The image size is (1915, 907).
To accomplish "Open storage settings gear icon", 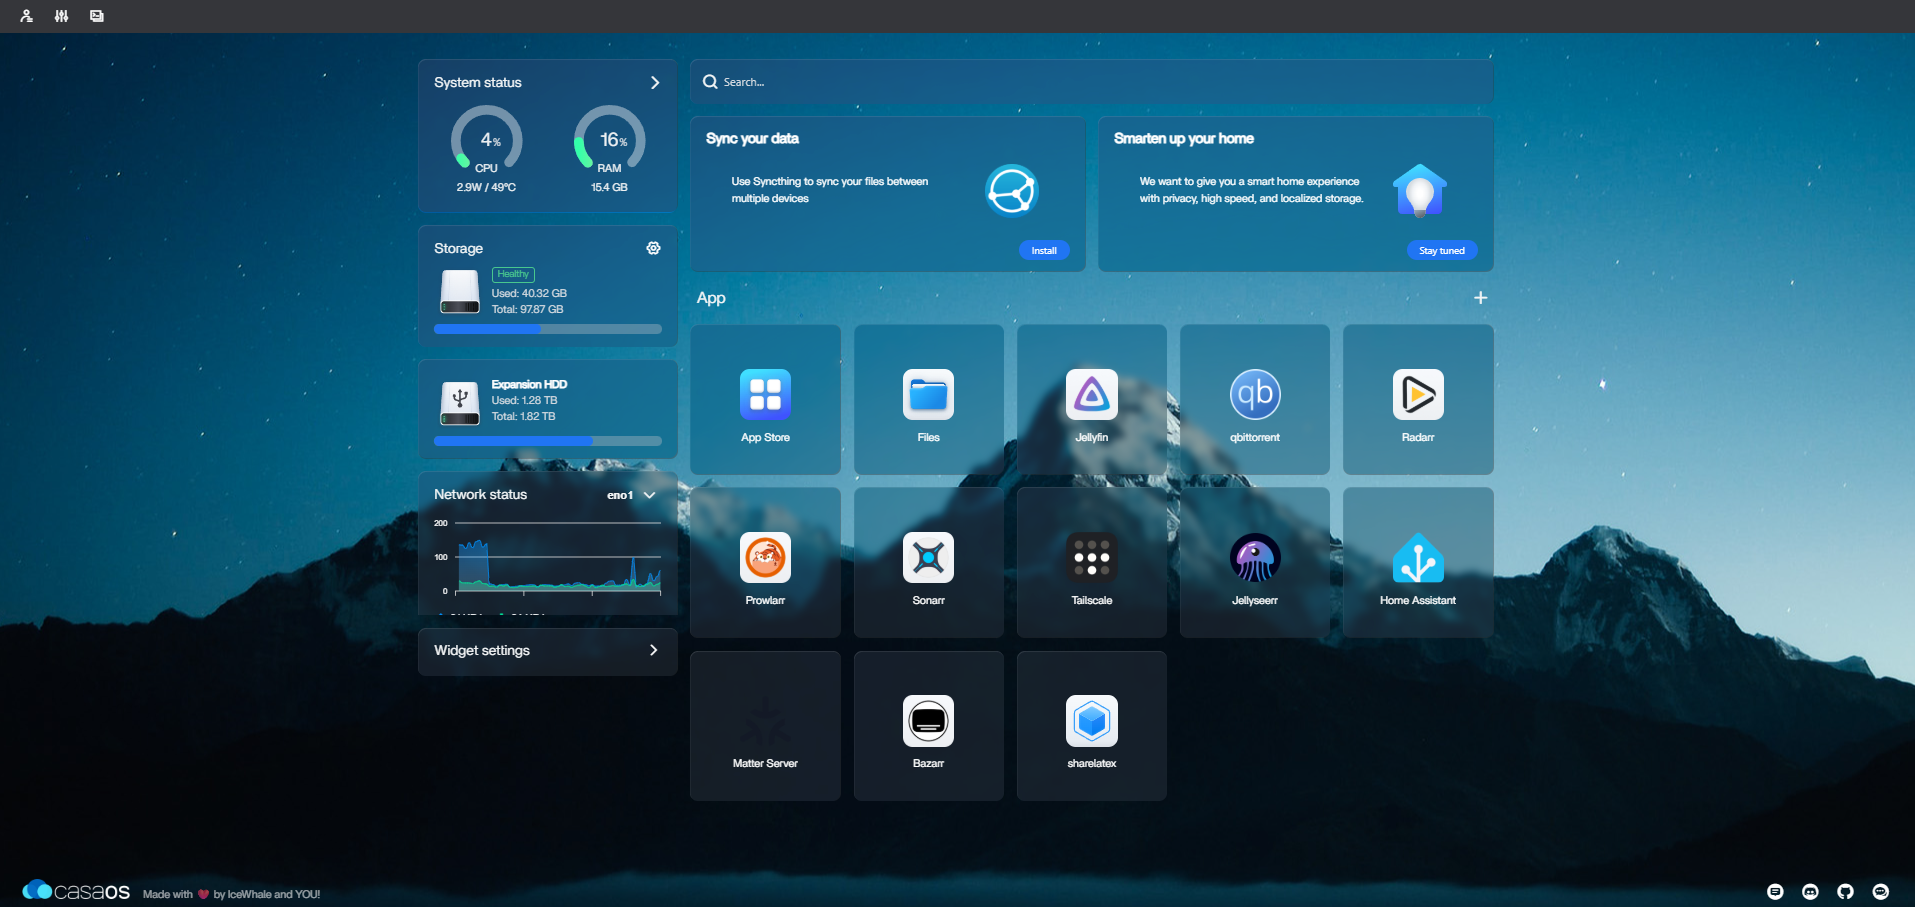I will [x=653, y=248].
